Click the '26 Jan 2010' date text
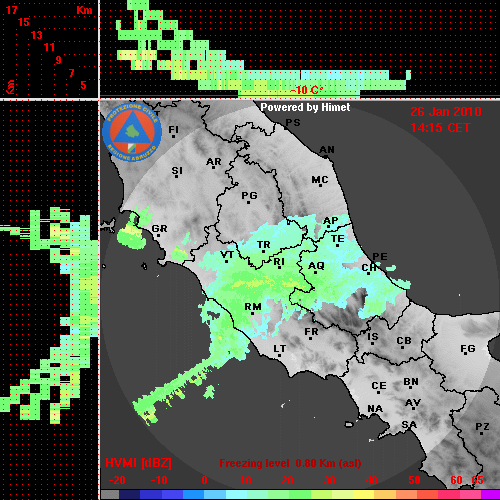 pos(446,112)
